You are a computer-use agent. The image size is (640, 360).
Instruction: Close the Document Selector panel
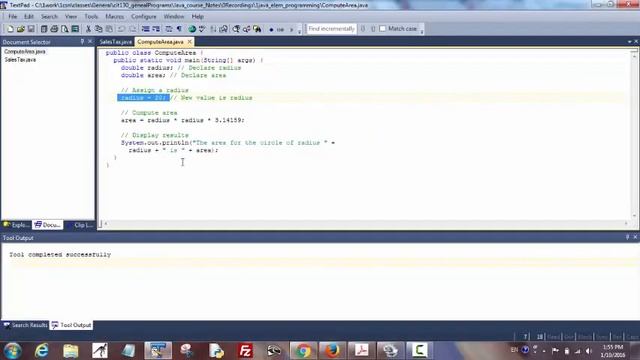90,42
